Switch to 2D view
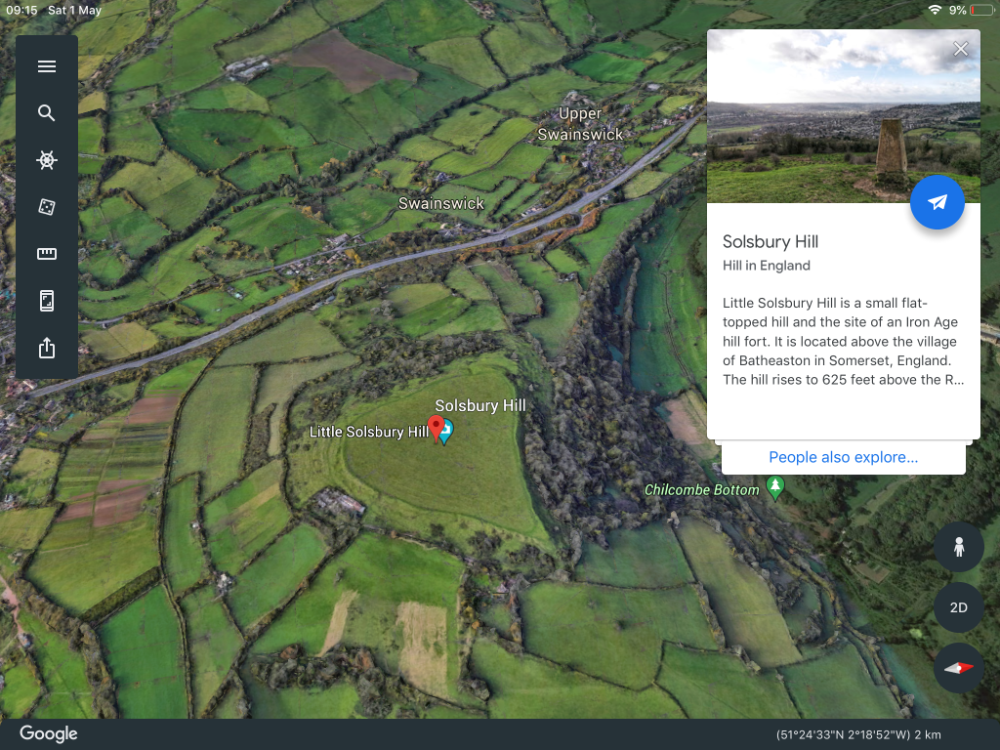1000x750 pixels. (x=959, y=607)
